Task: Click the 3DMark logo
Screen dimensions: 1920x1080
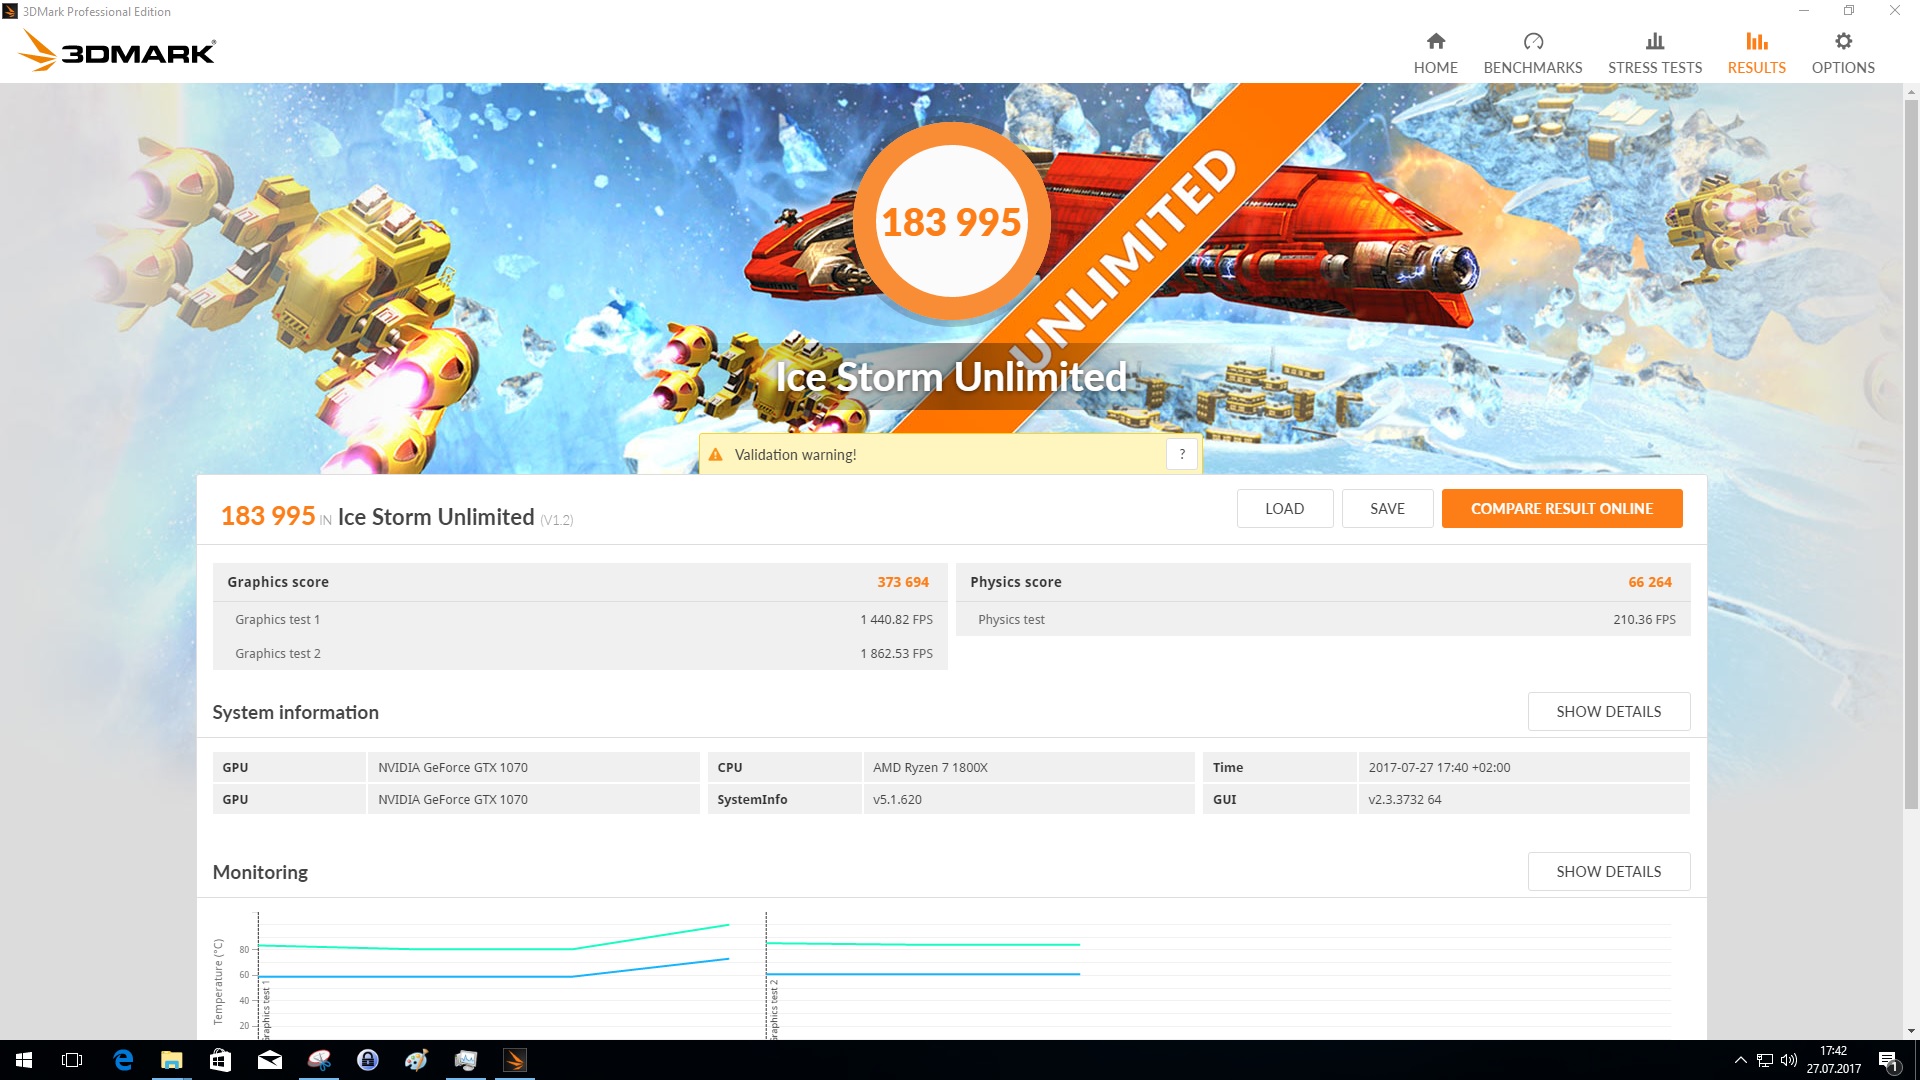Action: pos(118,50)
